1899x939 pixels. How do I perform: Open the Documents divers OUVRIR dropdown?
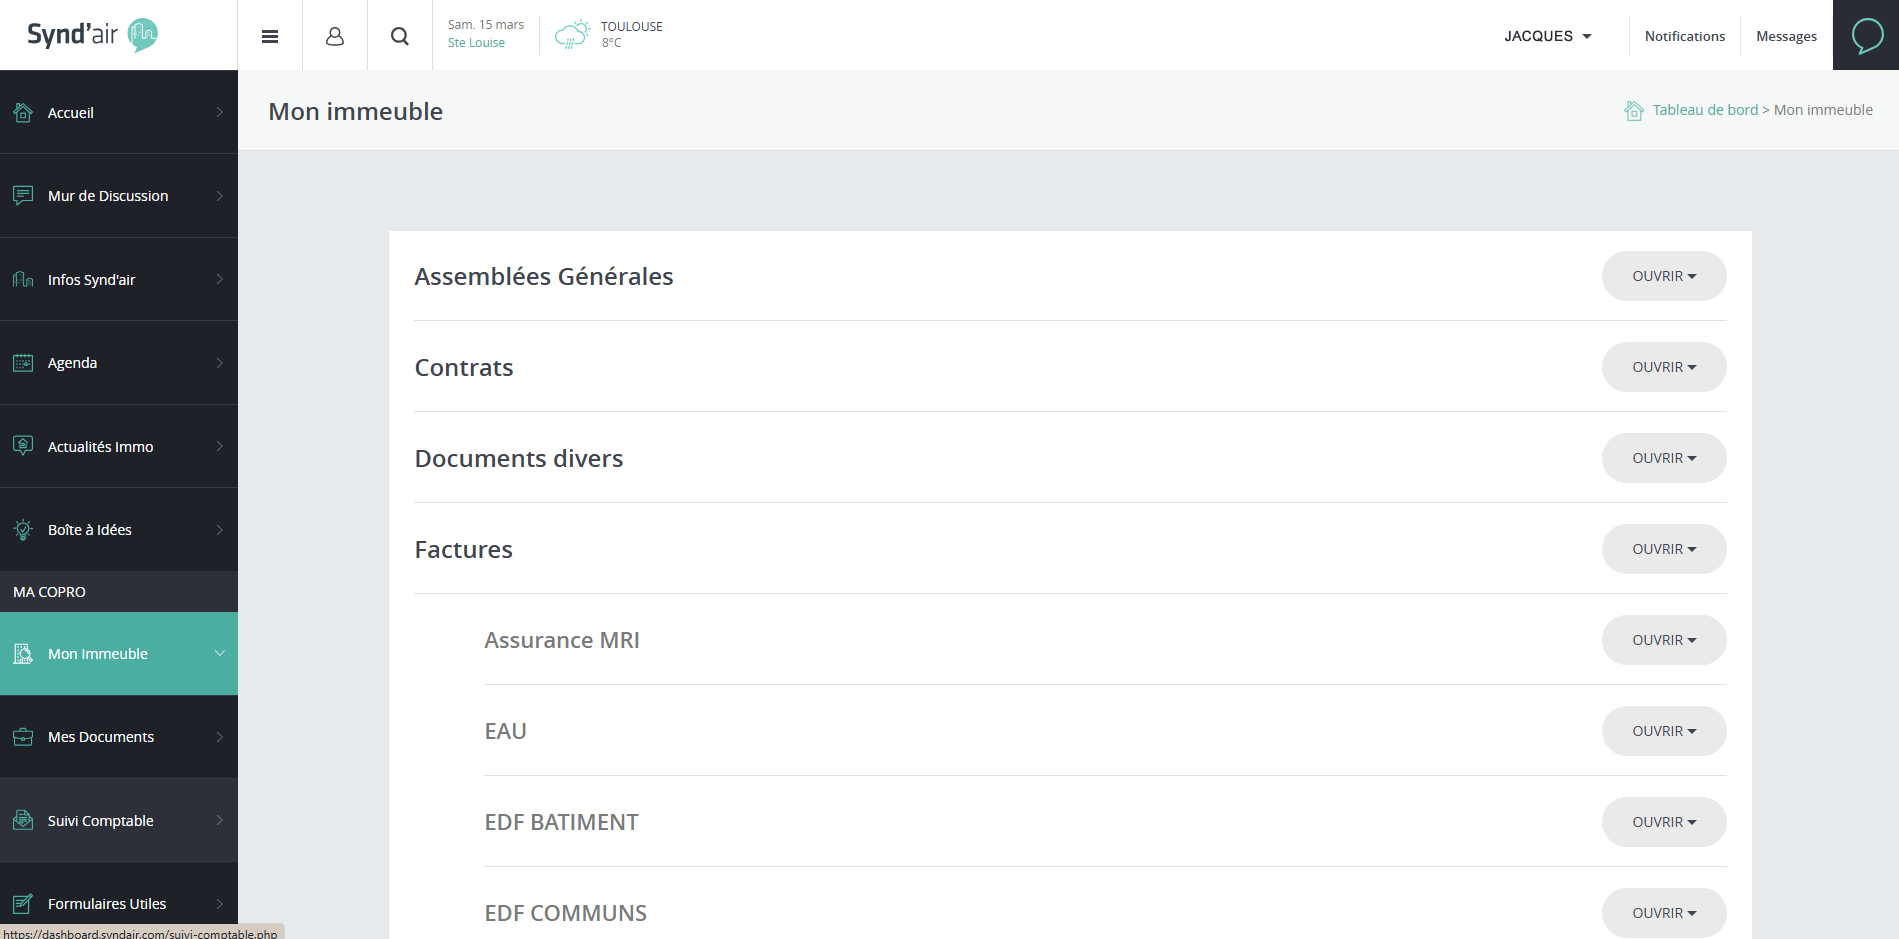pos(1664,458)
